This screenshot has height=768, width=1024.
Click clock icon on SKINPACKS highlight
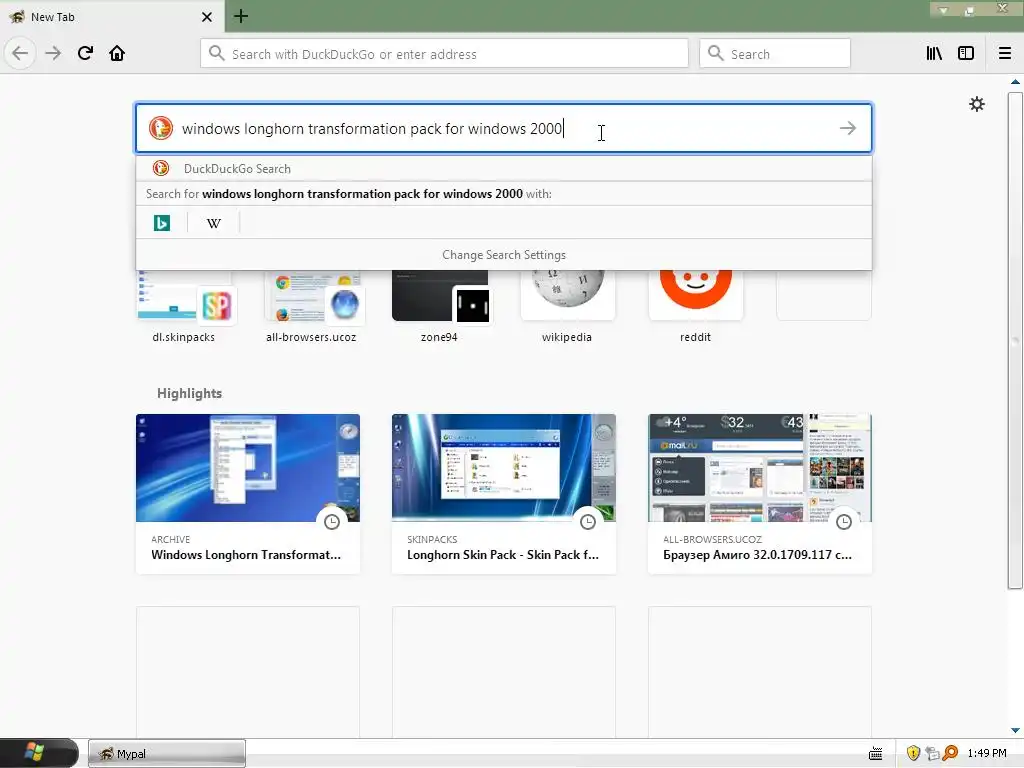588,522
